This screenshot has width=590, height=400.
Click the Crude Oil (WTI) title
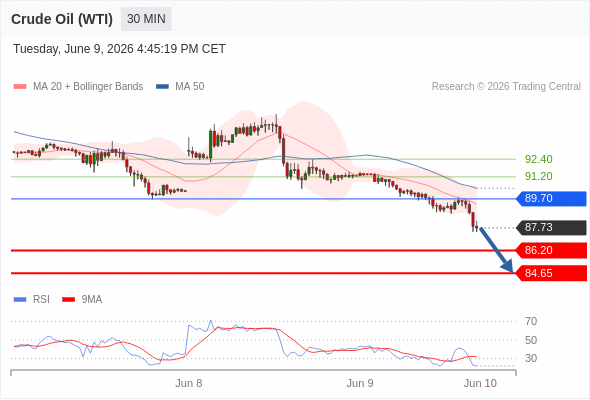[62, 19]
